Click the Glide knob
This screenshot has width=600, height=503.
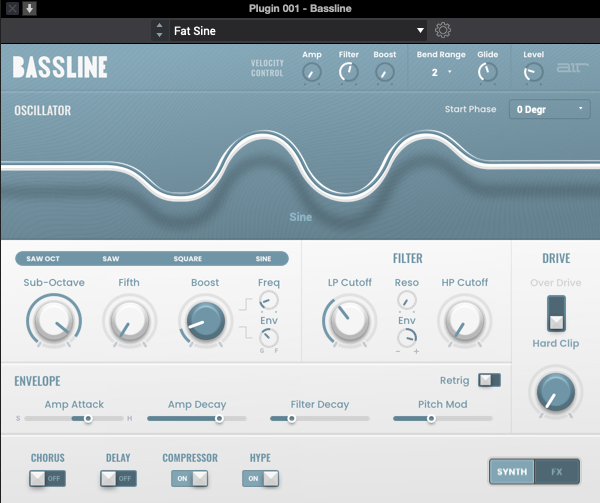487,71
